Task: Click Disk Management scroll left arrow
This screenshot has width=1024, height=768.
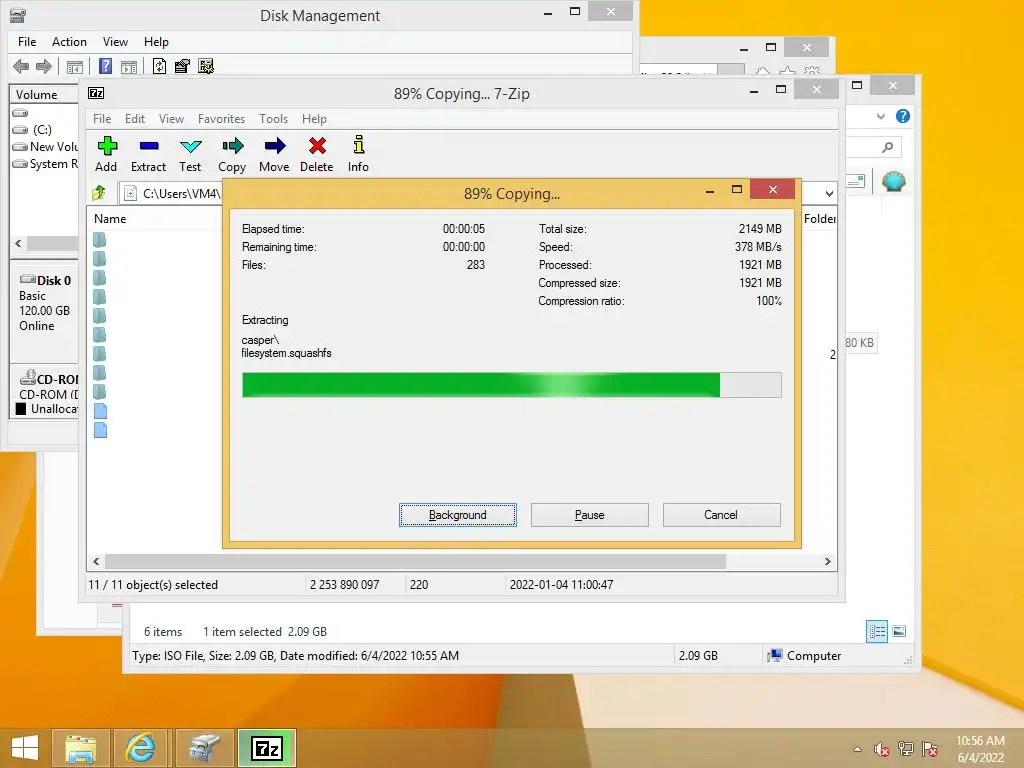Action: [18, 243]
